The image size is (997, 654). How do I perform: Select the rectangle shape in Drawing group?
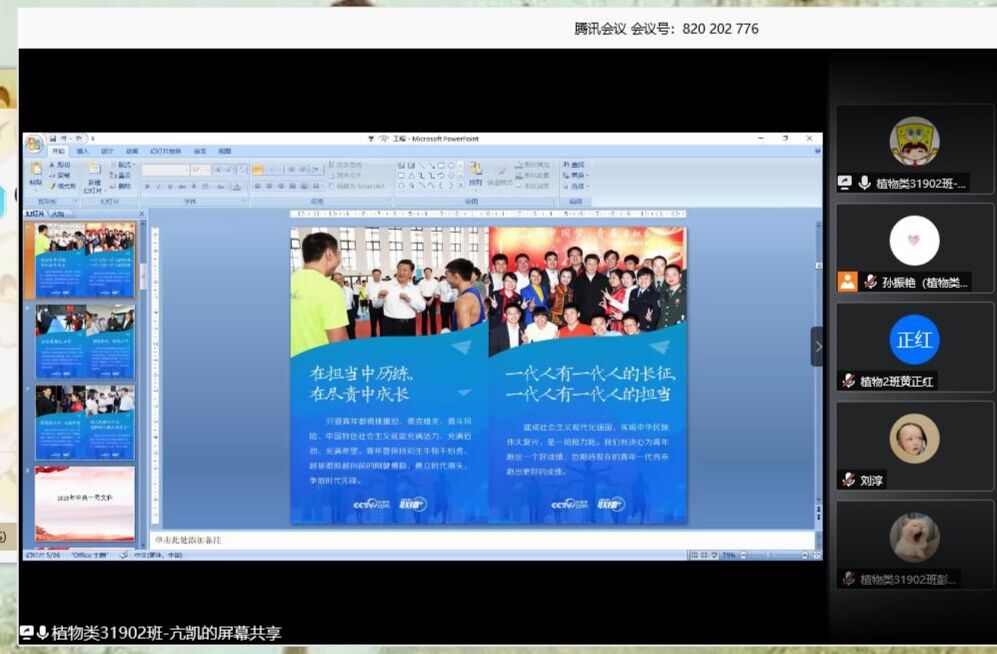point(443,166)
